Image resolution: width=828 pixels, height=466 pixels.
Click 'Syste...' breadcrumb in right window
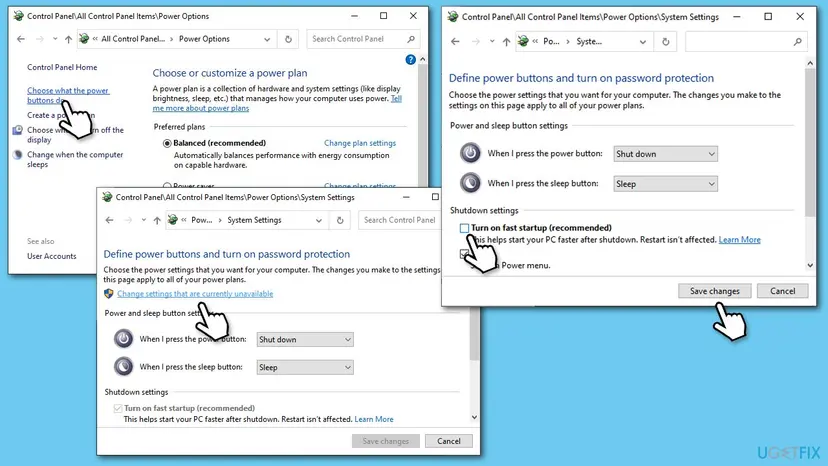click(x=589, y=42)
